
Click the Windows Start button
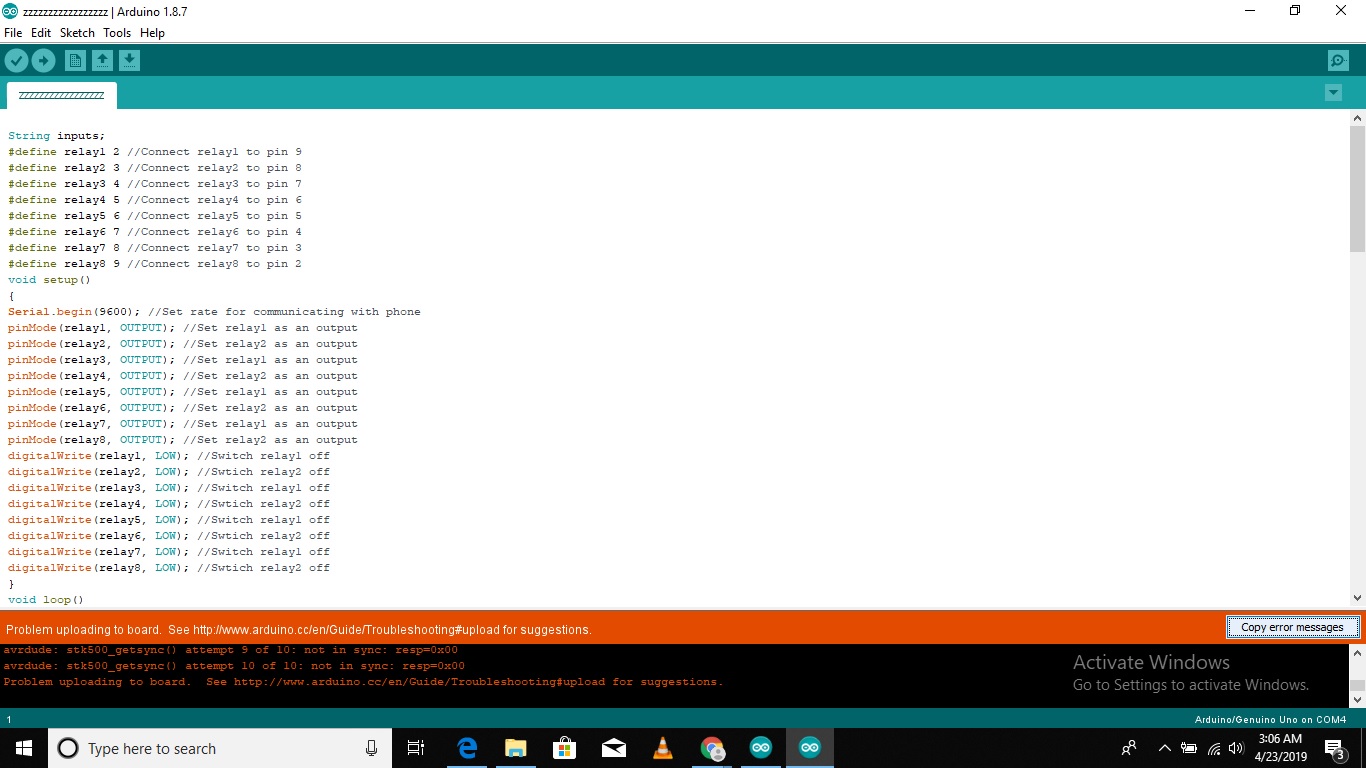pyautogui.click(x=24, y=748)
